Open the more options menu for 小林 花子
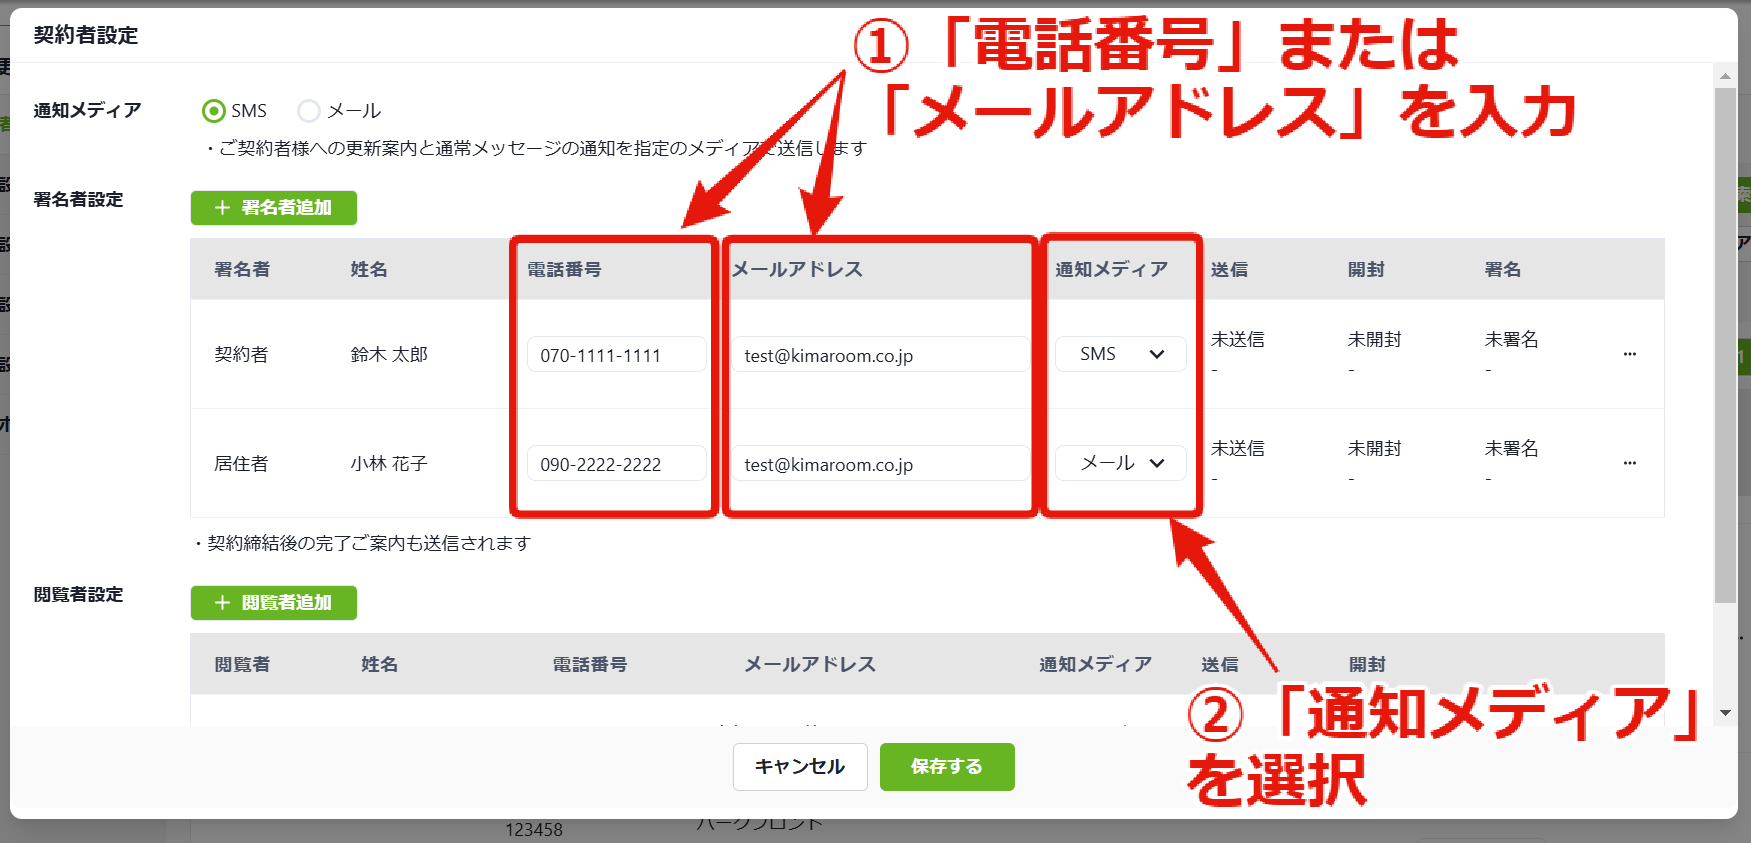1751x843 pixels. pos(1630,463)
